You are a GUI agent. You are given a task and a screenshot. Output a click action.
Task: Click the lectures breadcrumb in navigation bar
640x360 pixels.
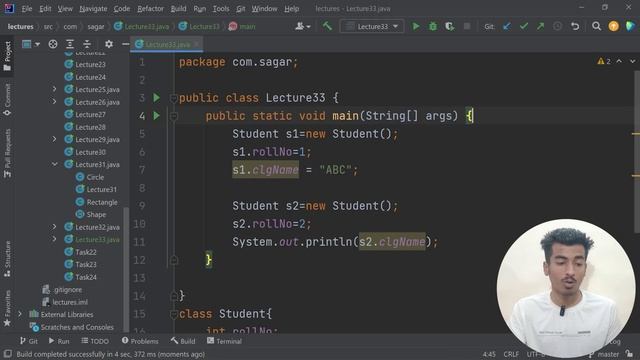pos(20,27)
